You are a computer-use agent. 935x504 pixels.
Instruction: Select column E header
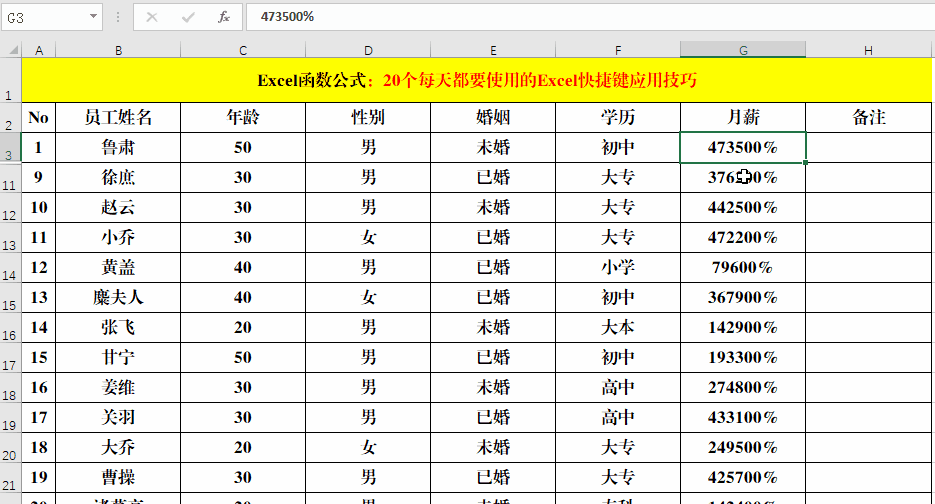coord(493,51)
